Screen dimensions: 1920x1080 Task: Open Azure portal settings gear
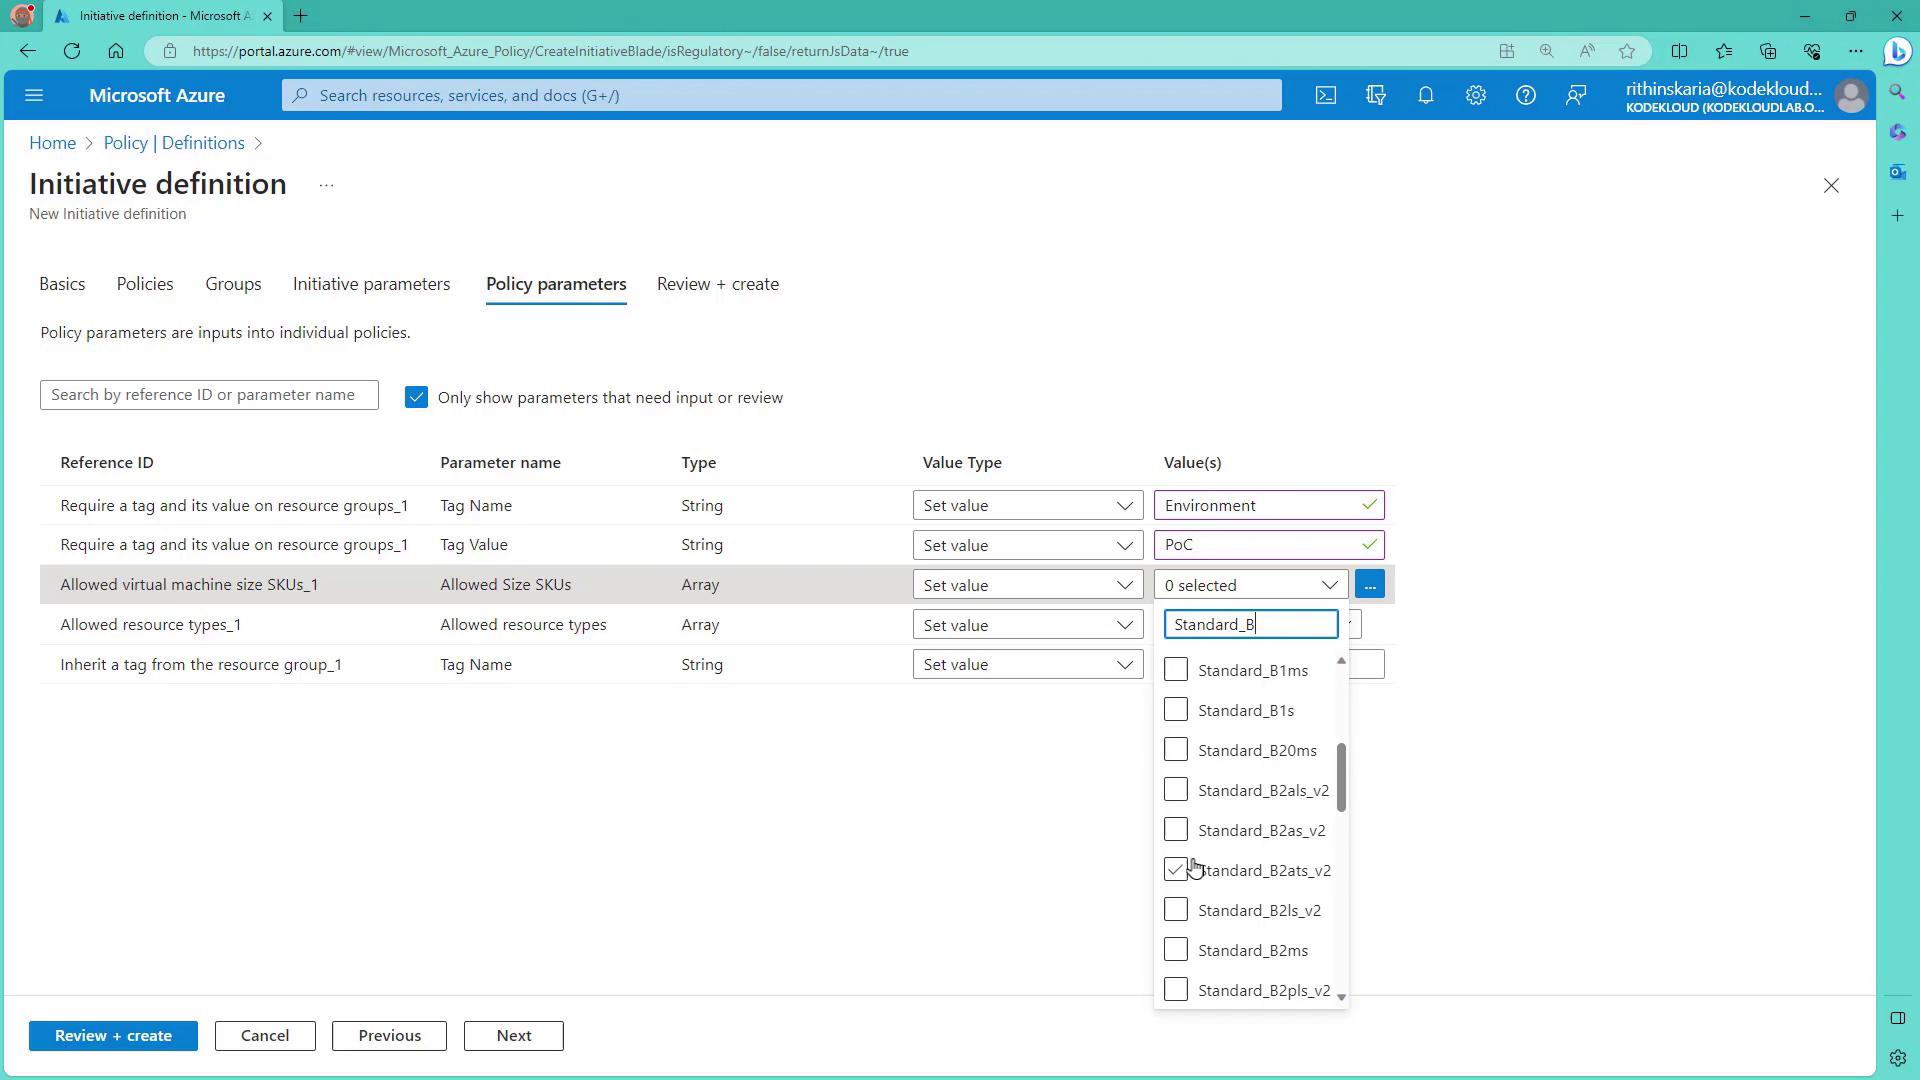click(x=1476, y=95)
